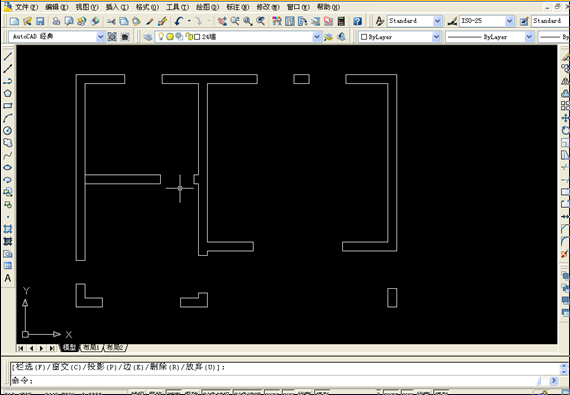Switch to the 布局2 layout tab
570x395 pixels.
(x=115, y=347)
